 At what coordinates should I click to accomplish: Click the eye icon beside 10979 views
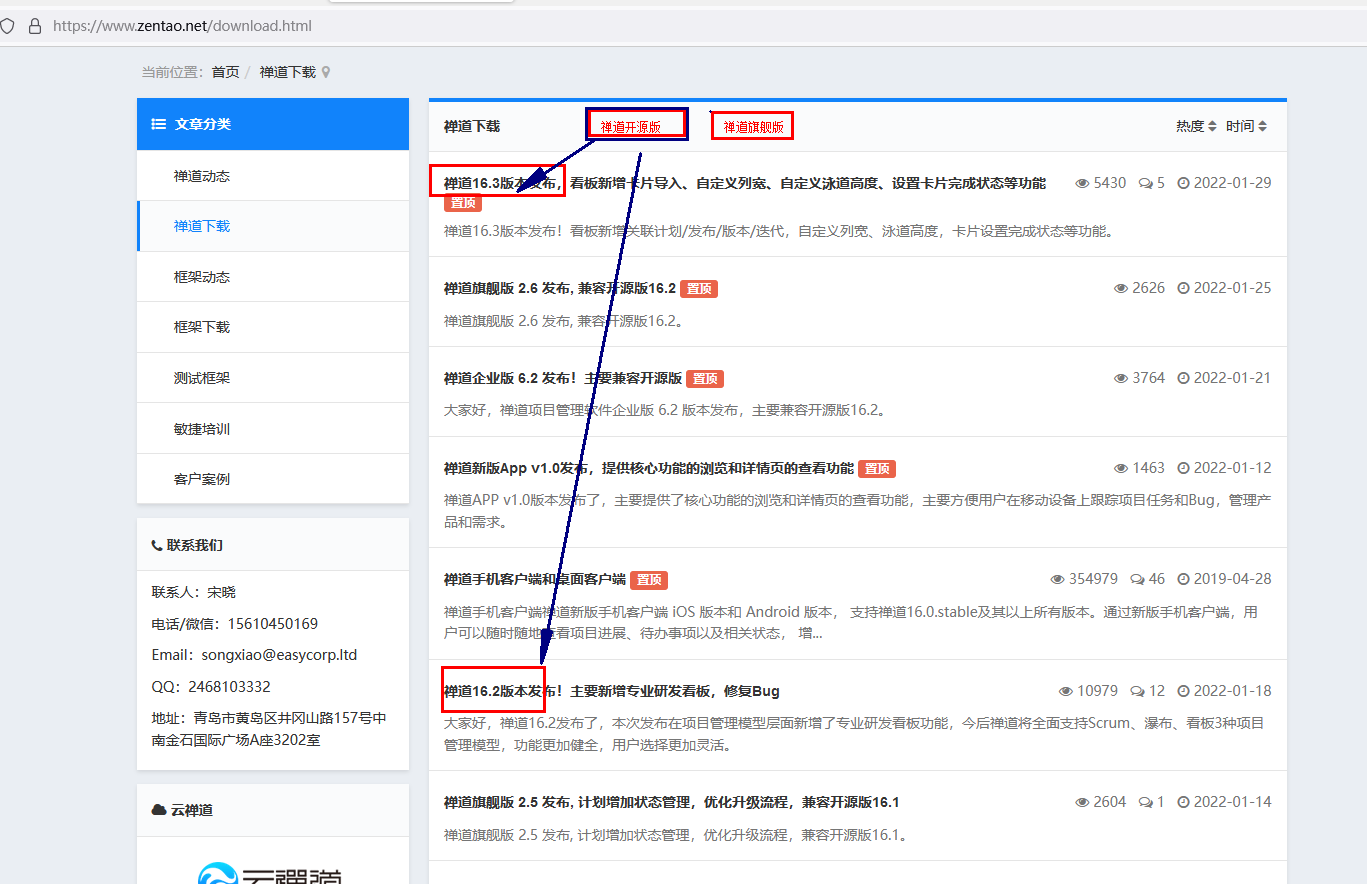point(1066,691)
